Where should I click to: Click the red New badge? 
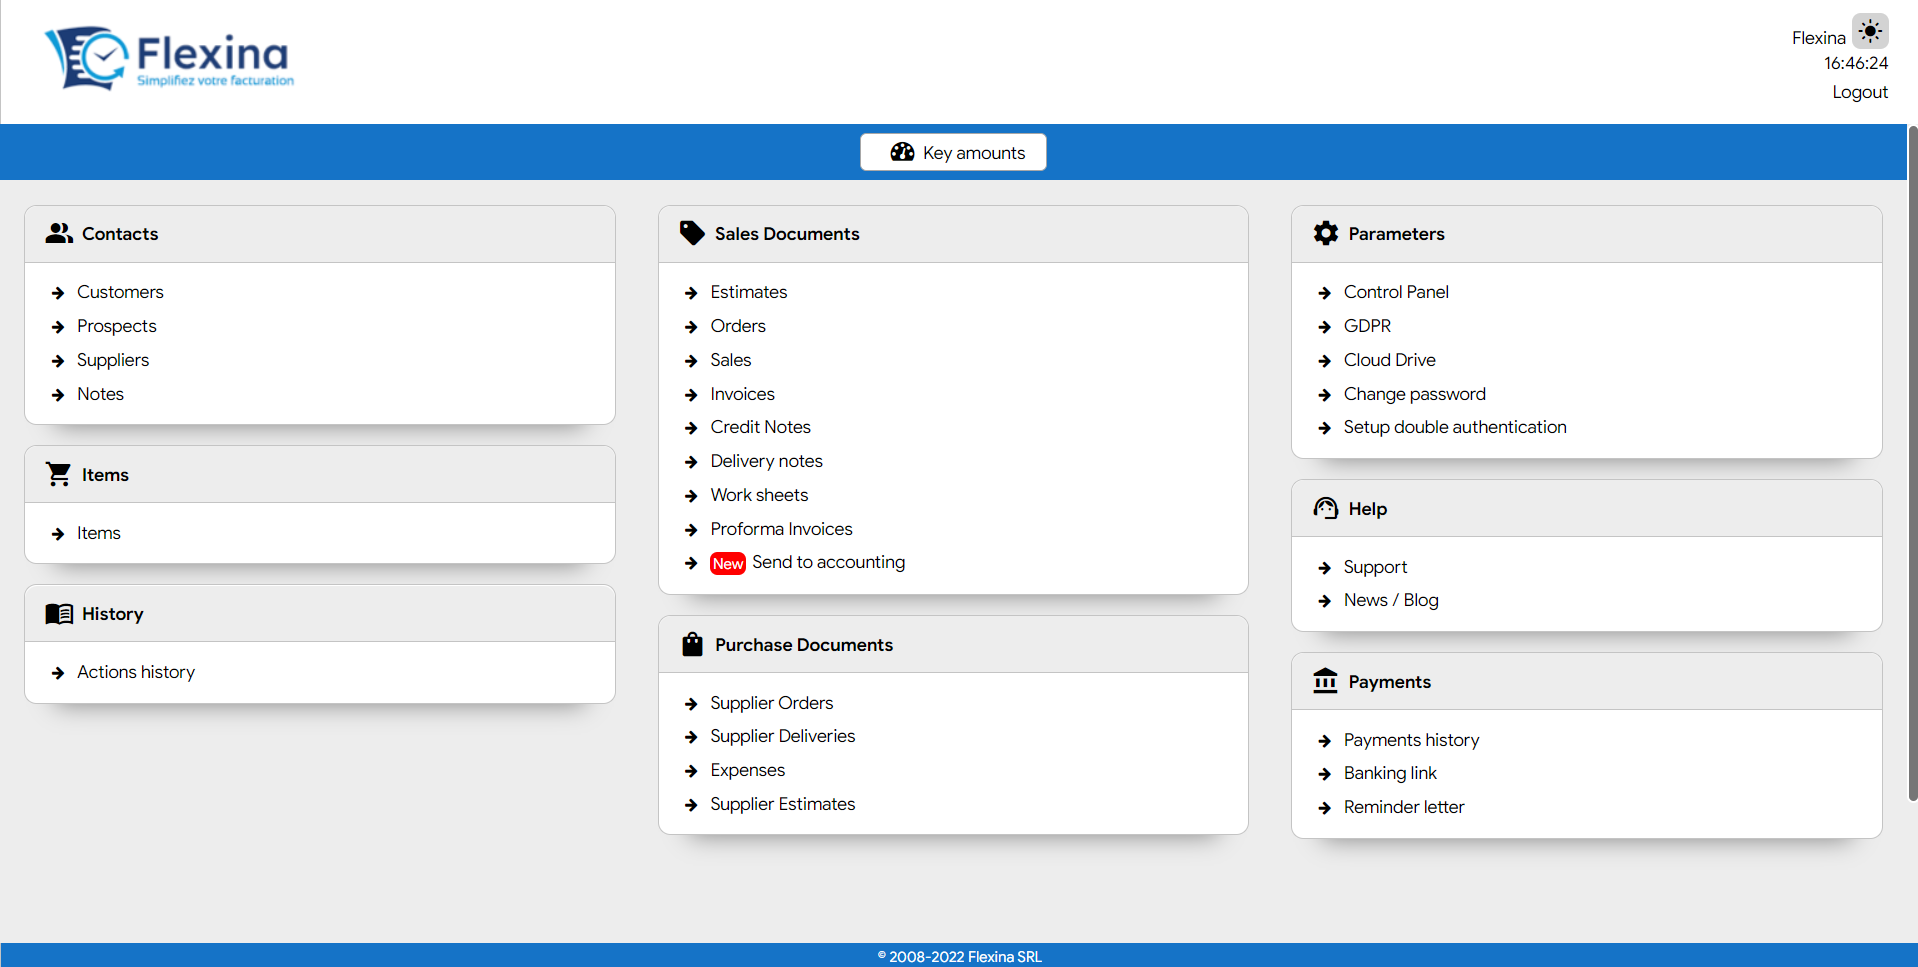coord(728,563)
